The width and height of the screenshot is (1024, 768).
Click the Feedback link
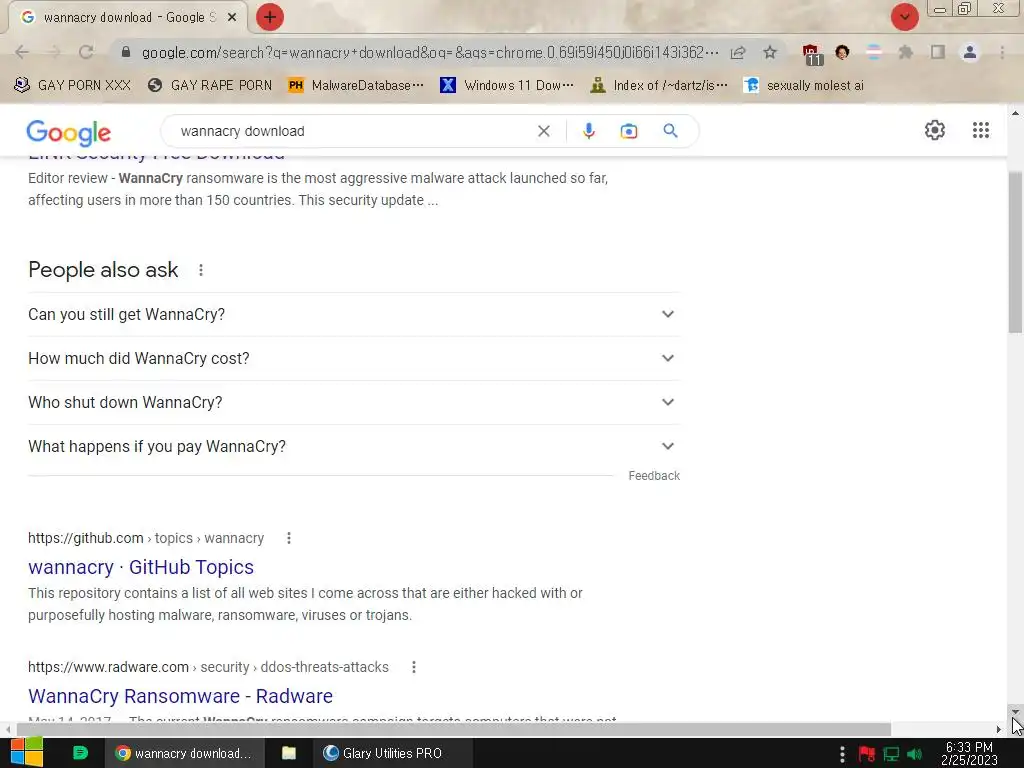pyautogui.click(x=654, y=476)
